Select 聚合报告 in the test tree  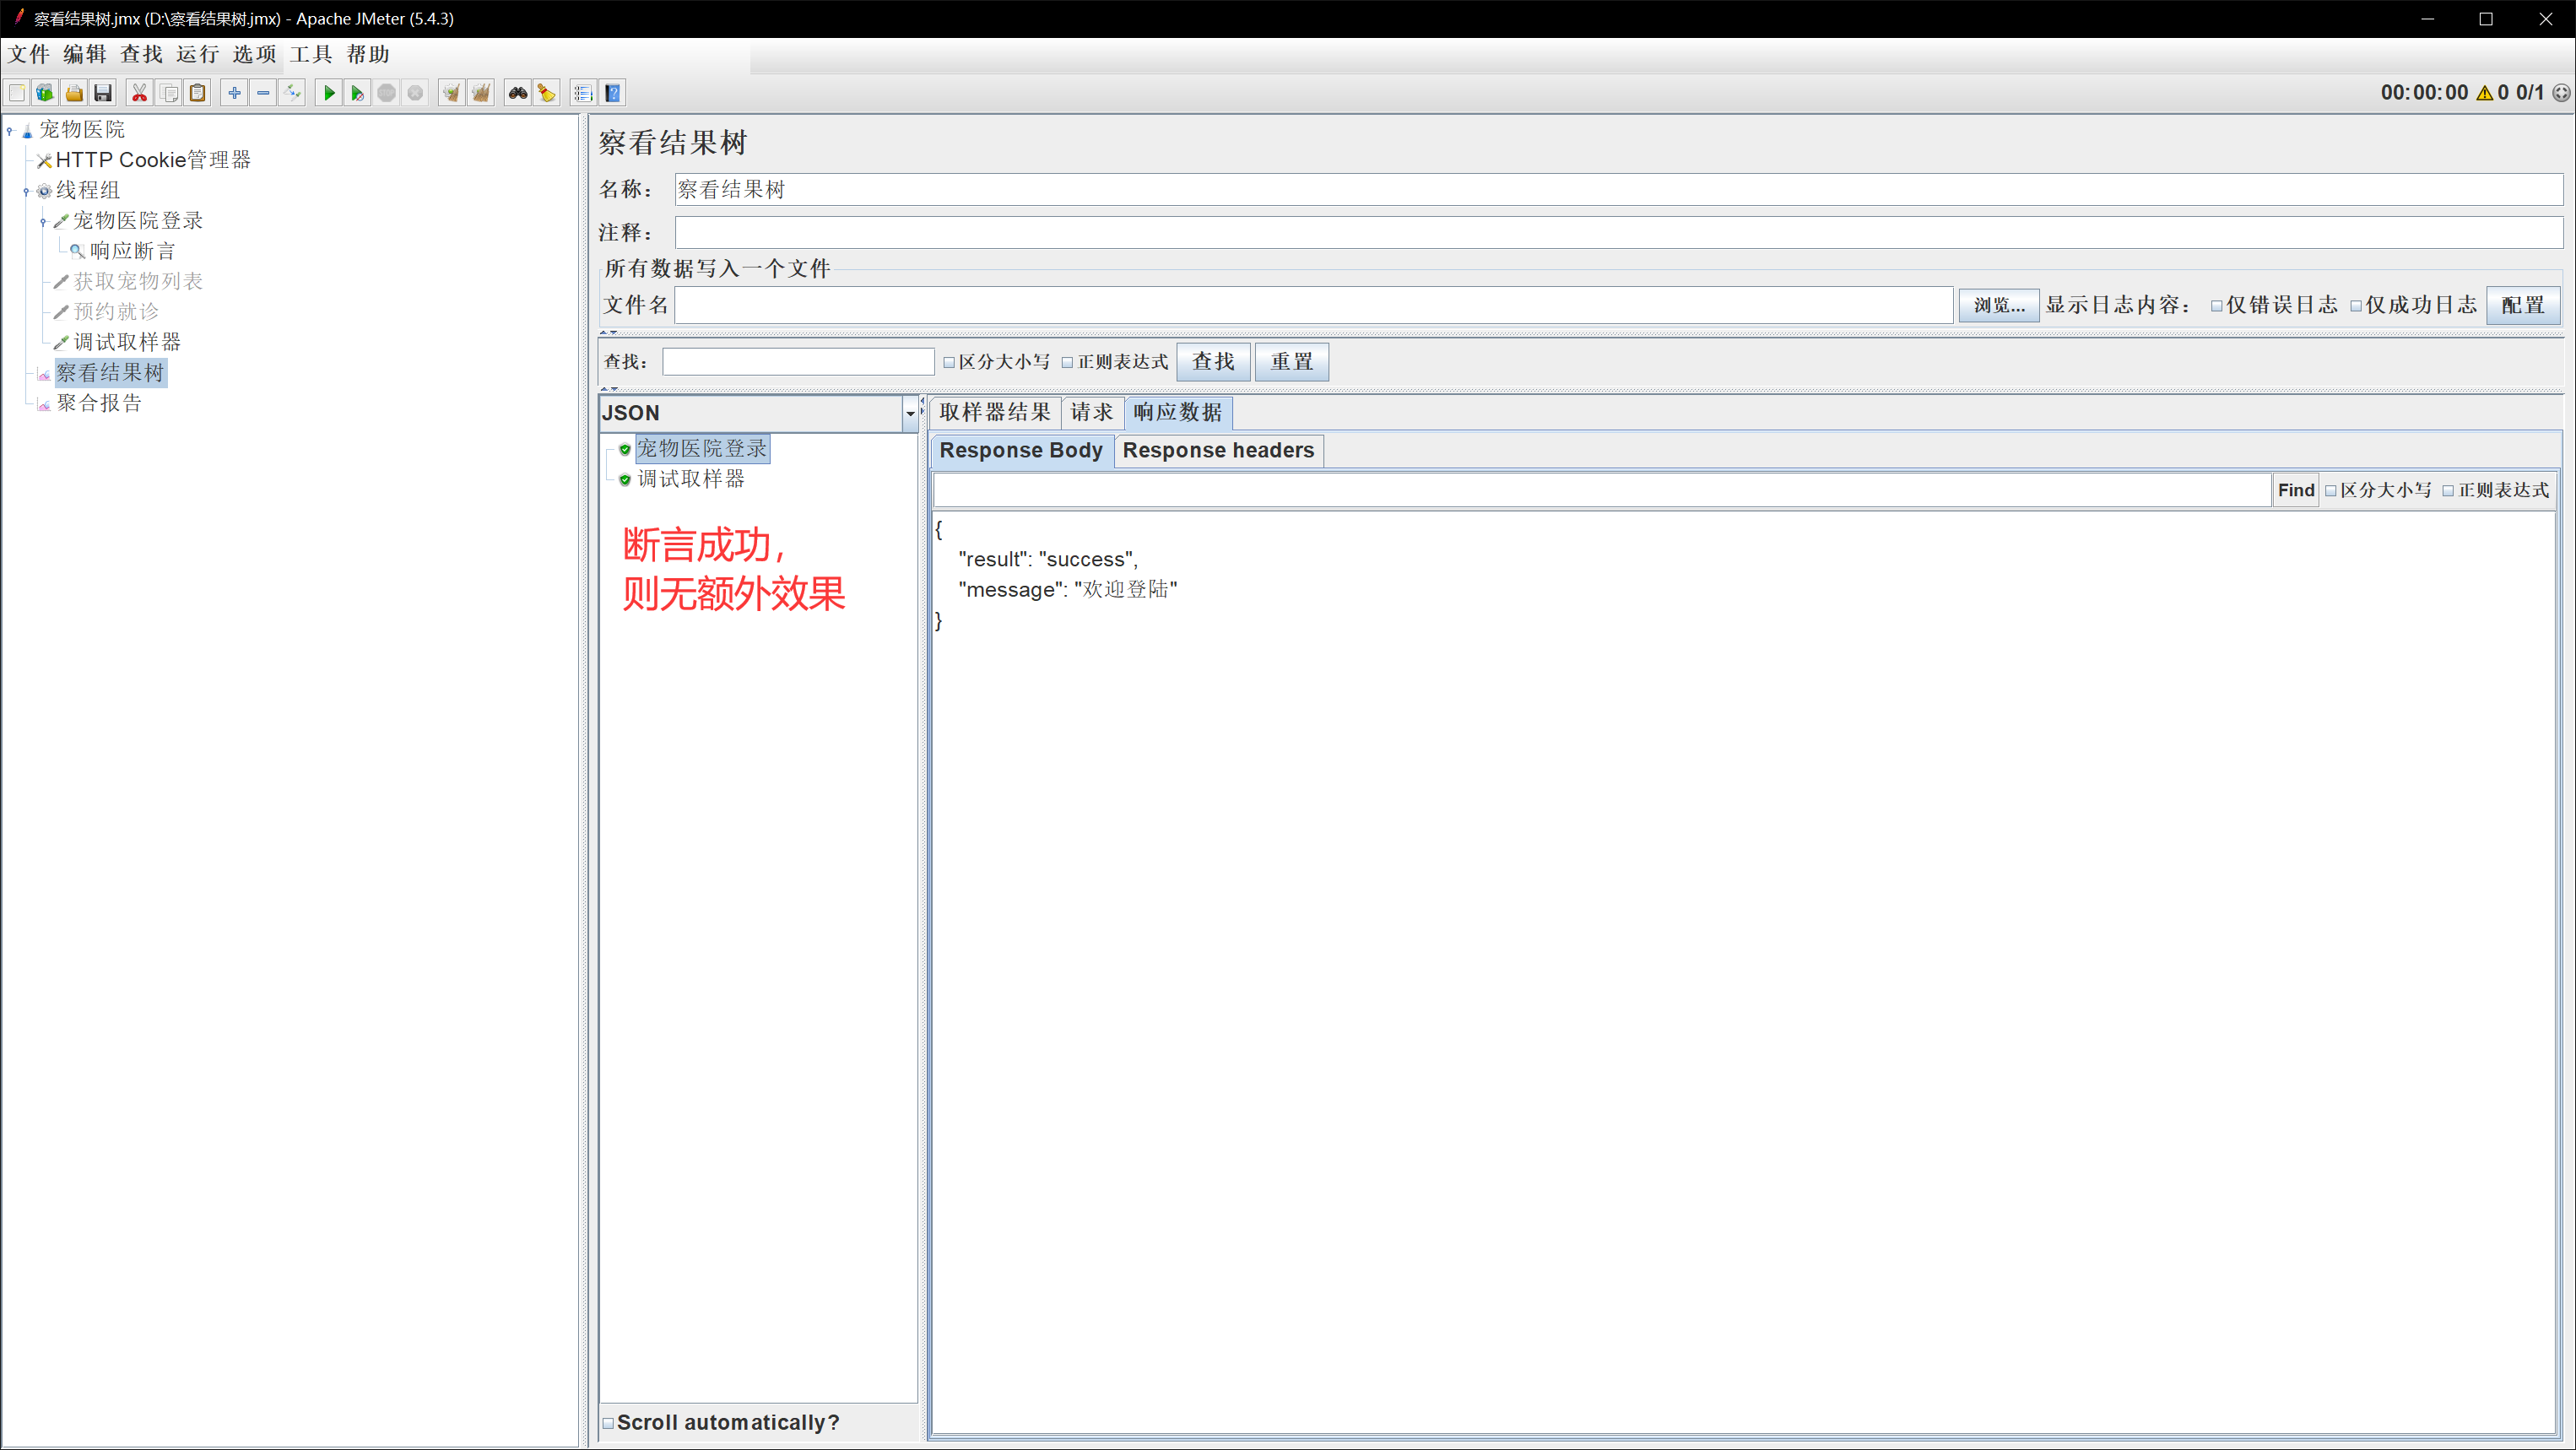[99, 403]
